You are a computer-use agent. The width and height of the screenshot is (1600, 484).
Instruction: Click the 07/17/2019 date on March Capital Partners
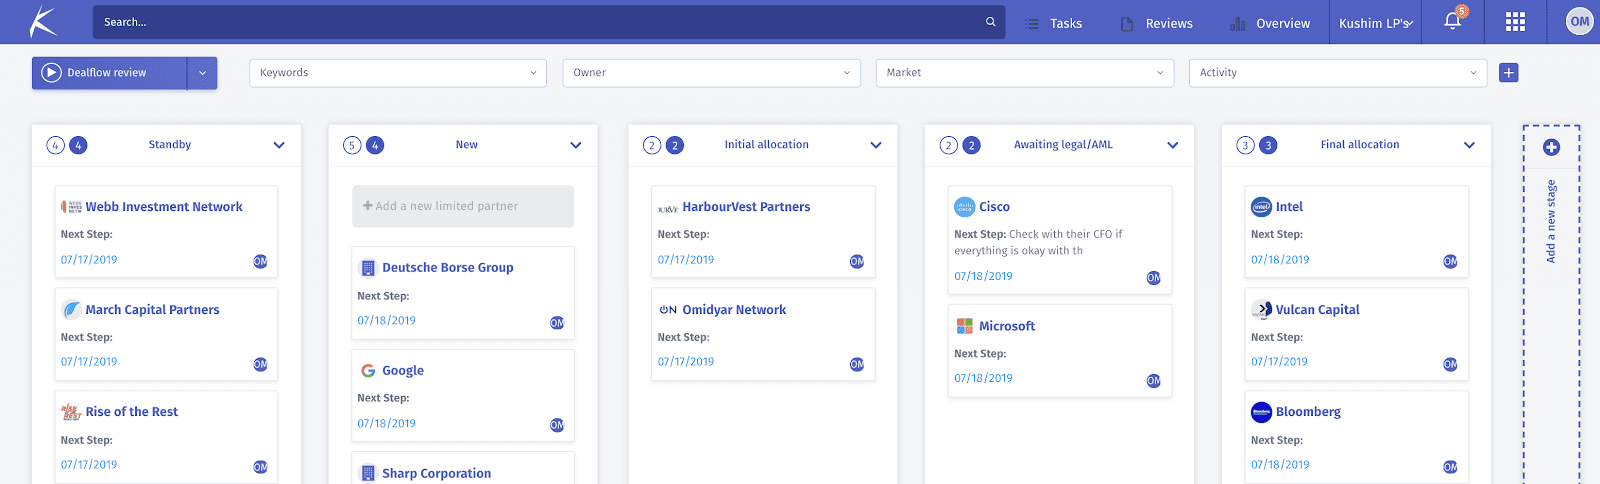click(89, 362)
